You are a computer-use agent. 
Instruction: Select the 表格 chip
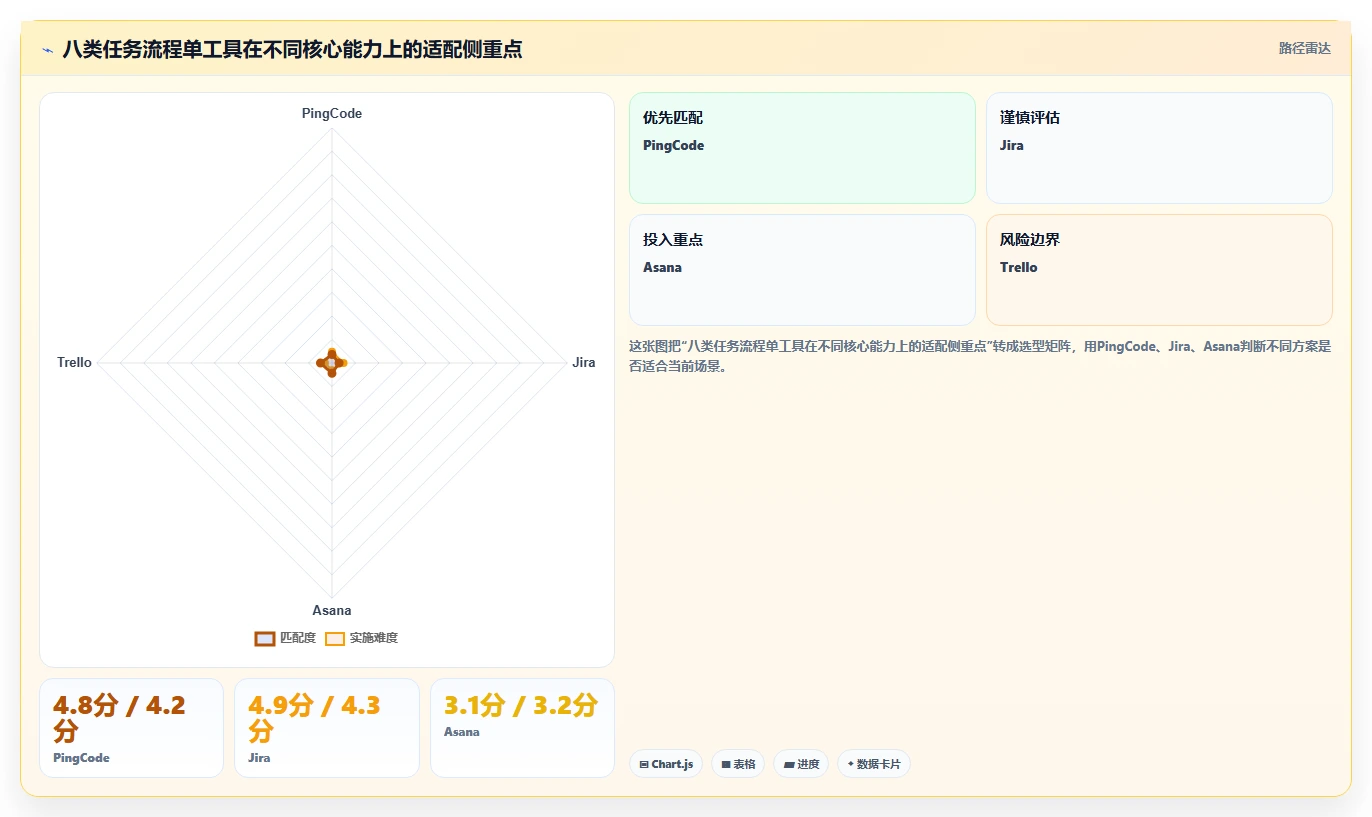pyautogui.click(x=738, y=764)
